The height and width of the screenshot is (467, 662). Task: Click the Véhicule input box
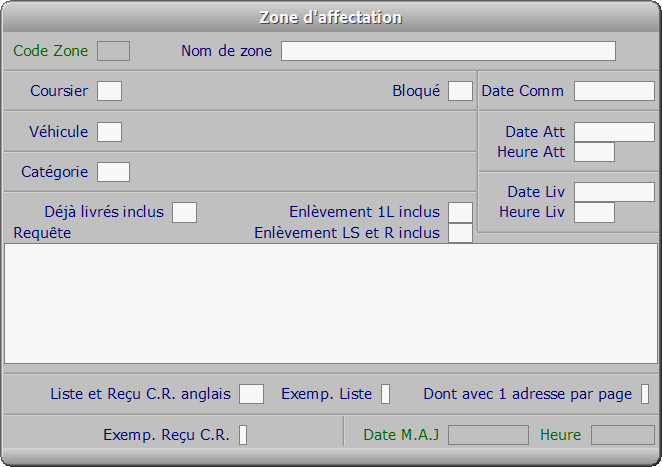109,132
